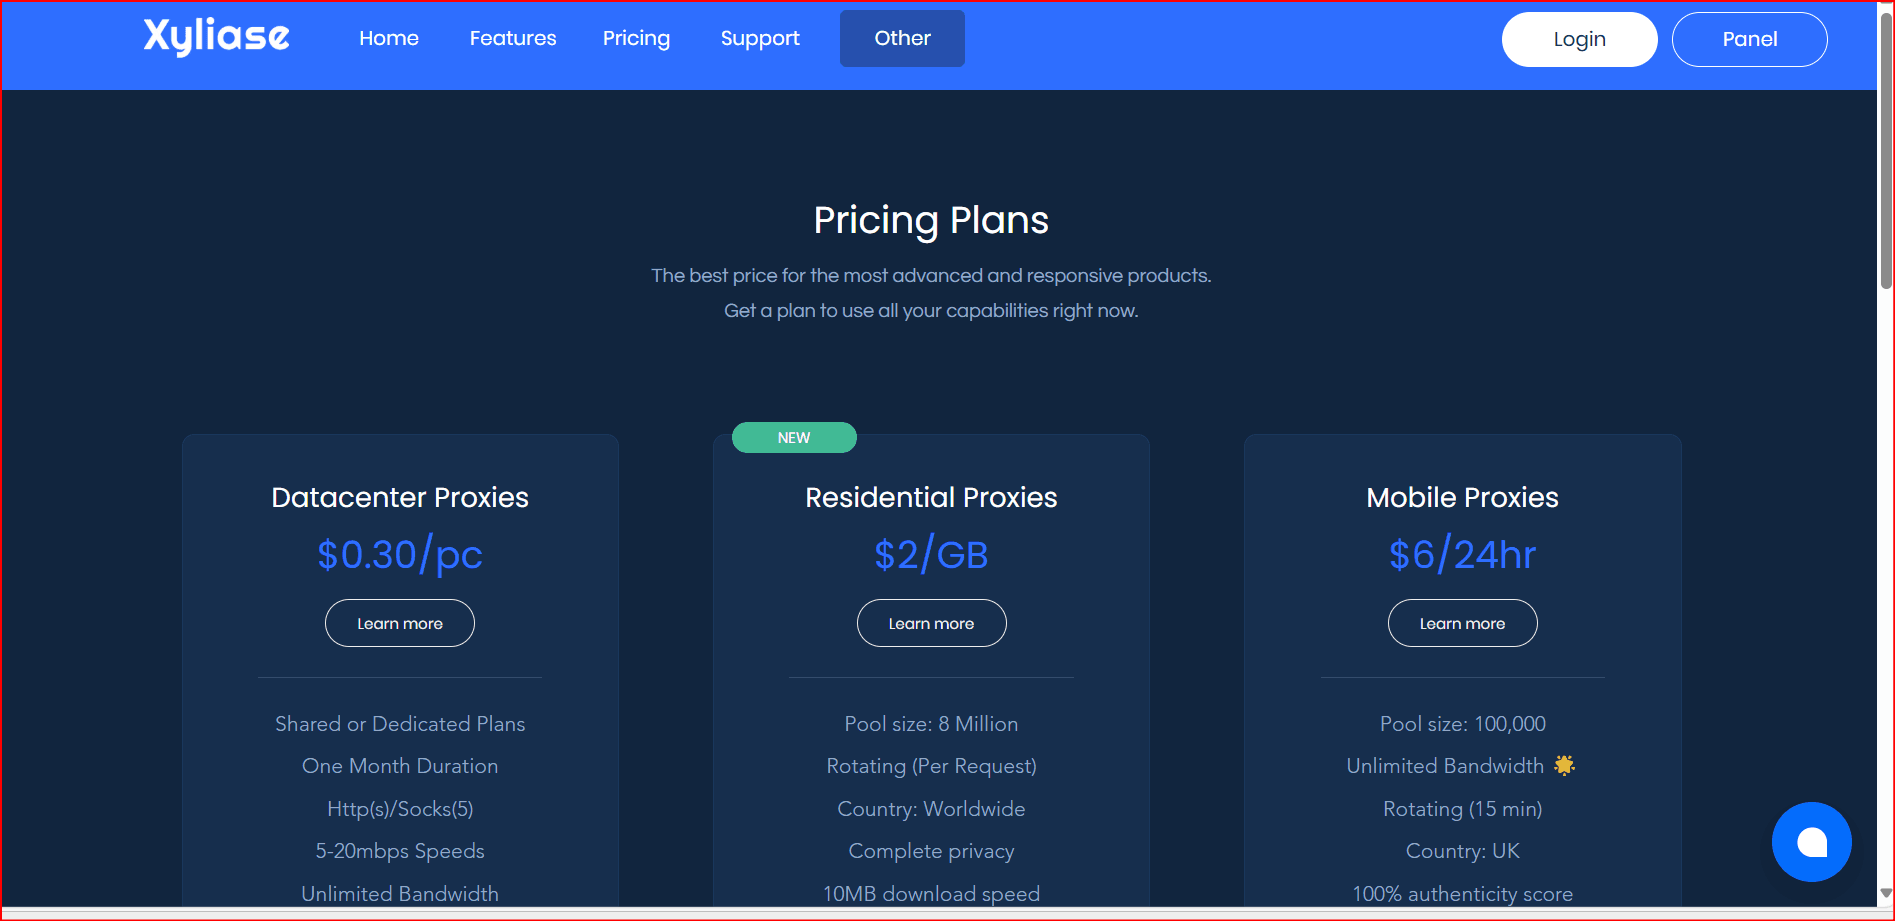Expand the Other menu
This screenshot has height=921, width=1895.
click(x=902, y=38)
